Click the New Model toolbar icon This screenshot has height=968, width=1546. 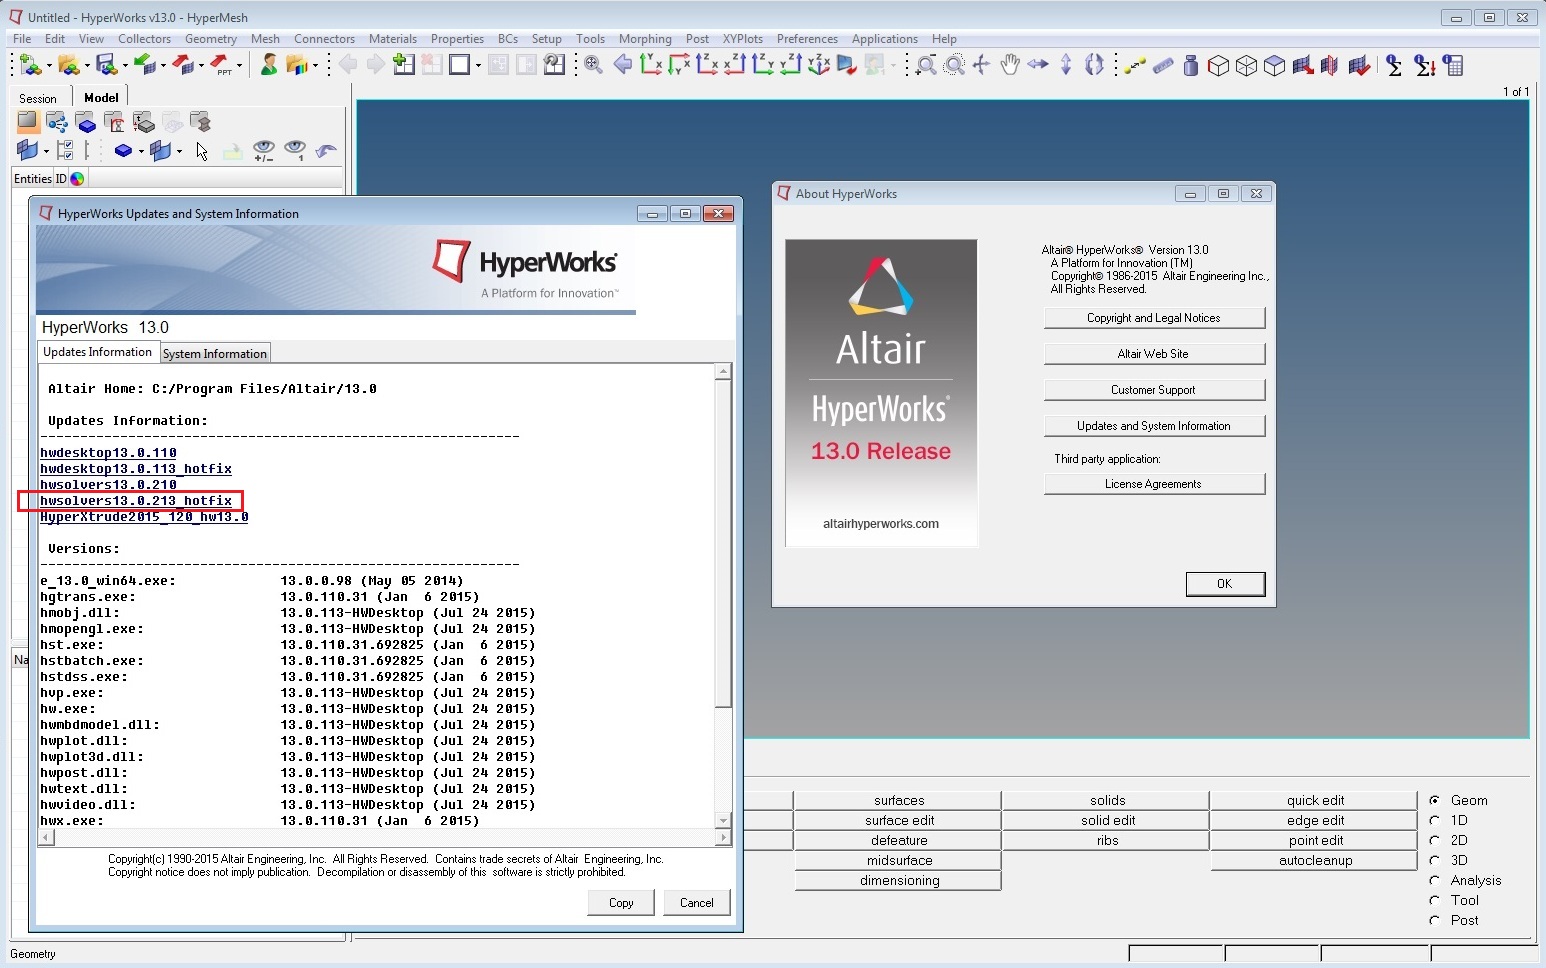pos(30,65)
